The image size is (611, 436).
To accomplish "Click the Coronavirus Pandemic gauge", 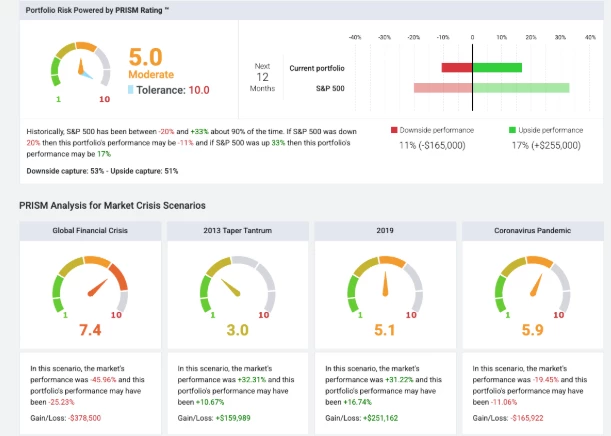I will (532, 284).
